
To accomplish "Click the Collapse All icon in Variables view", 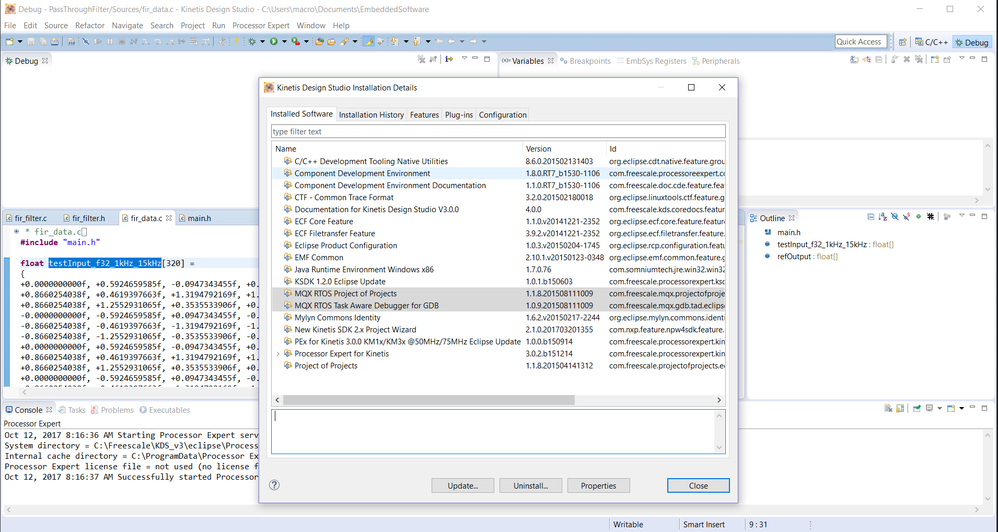I will 879,59.
